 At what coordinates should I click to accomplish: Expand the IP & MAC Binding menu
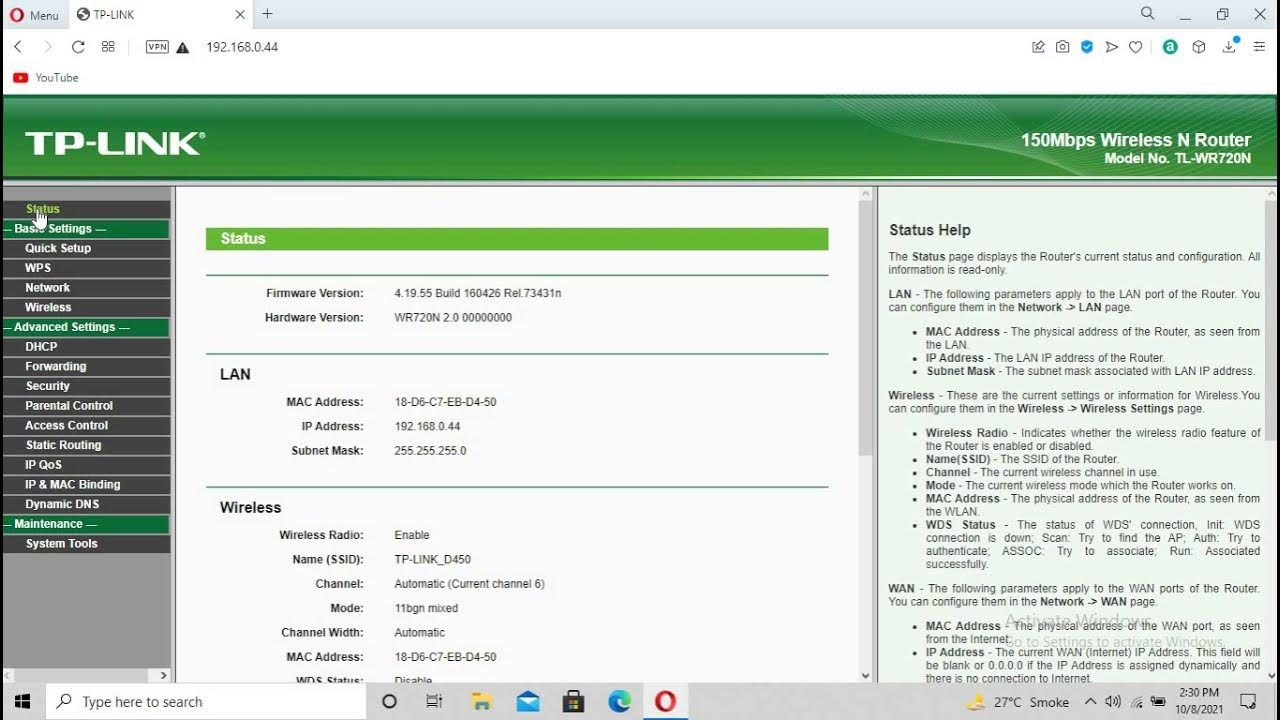point(73,485)
